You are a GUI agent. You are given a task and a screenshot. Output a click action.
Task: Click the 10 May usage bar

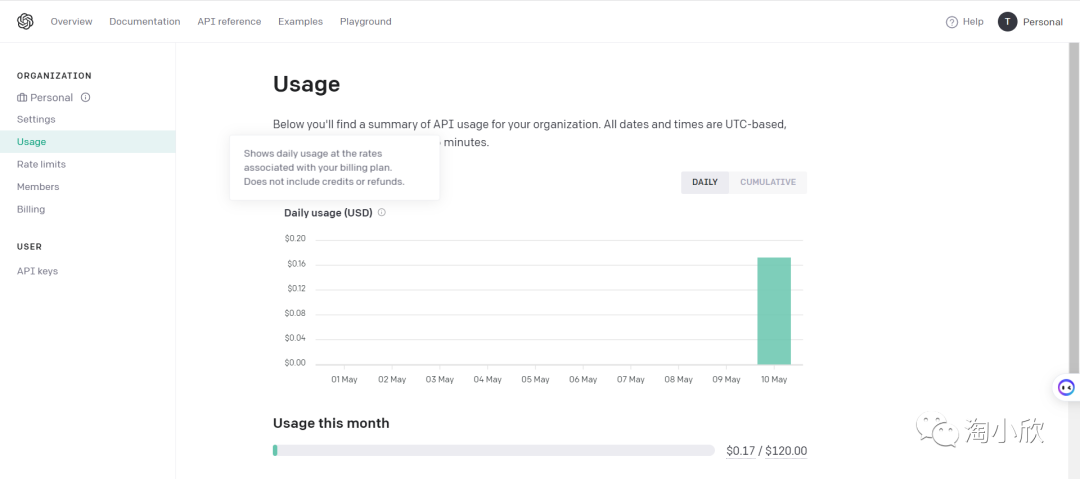774,311
